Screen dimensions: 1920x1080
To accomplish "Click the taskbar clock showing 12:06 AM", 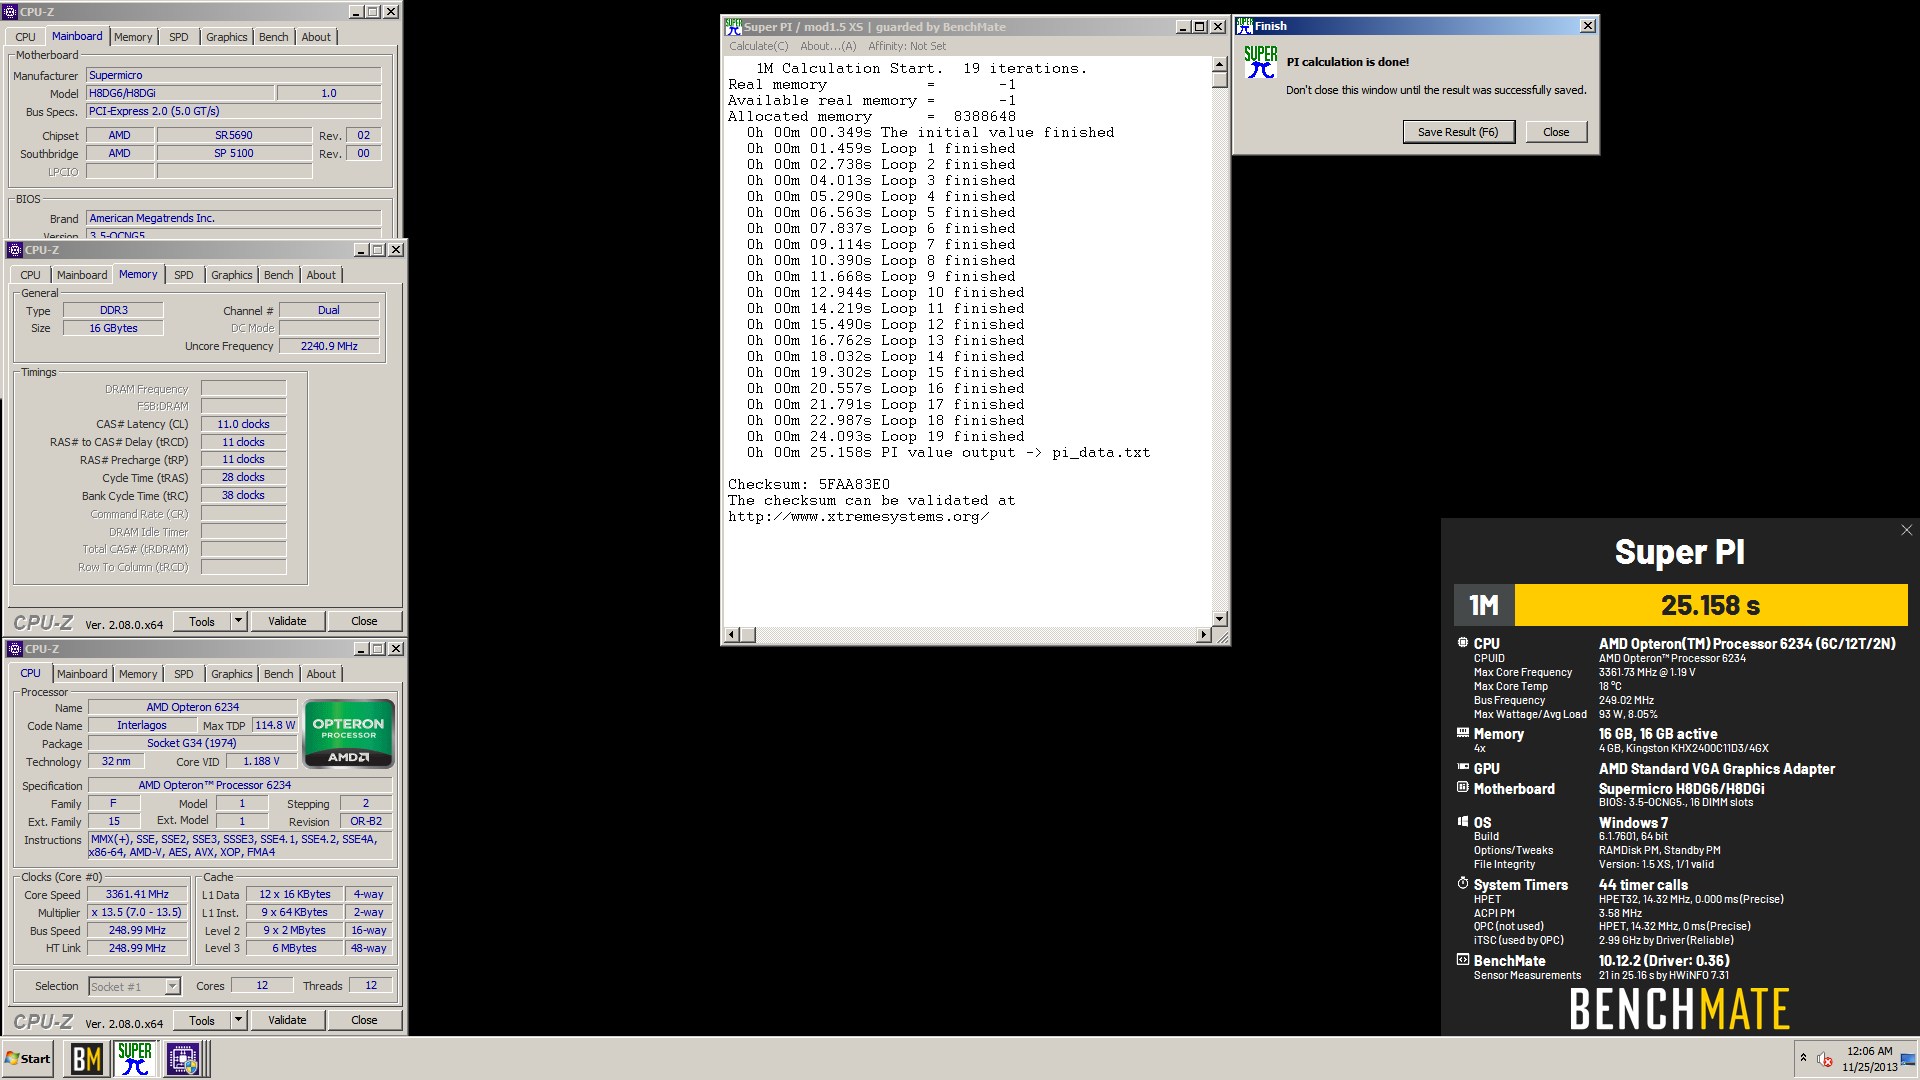I will pyautogui.click(x=1869, y=1058).
